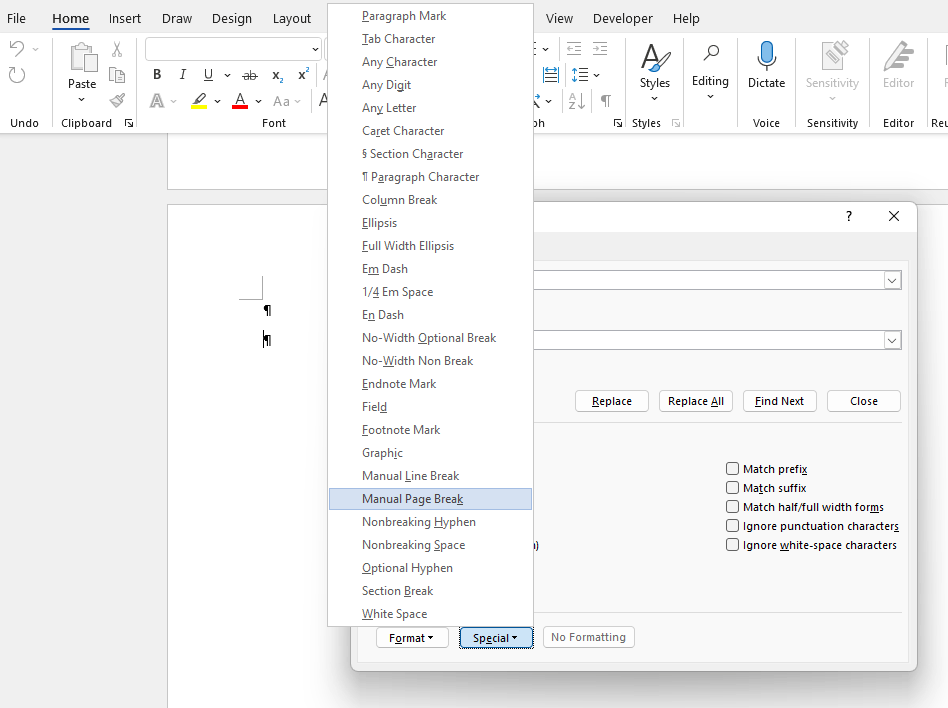This screenshot has width=948, height=708.
Task: Click the Find Next button
Action: pos(779,401)
